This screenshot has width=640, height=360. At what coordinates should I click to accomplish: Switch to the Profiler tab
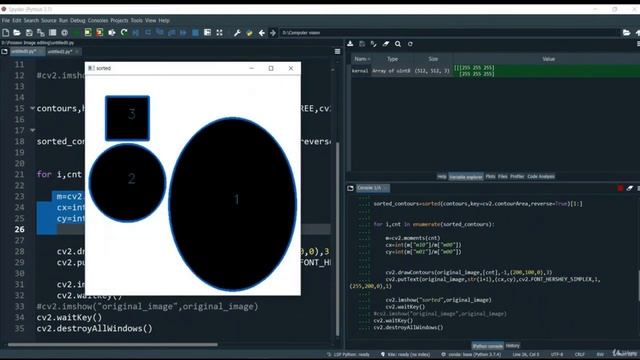(517, 177)
